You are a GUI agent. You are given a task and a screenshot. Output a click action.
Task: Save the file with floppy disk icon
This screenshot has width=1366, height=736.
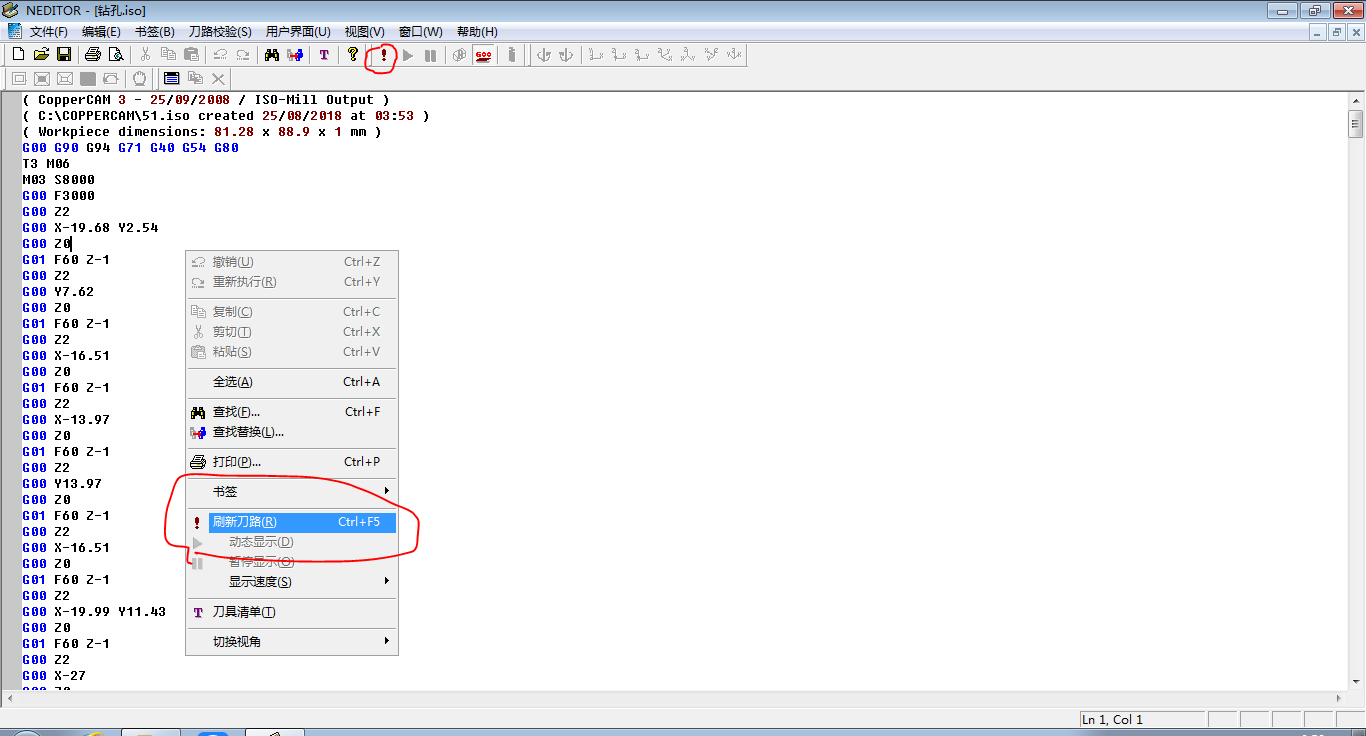(x=63, y=55)
